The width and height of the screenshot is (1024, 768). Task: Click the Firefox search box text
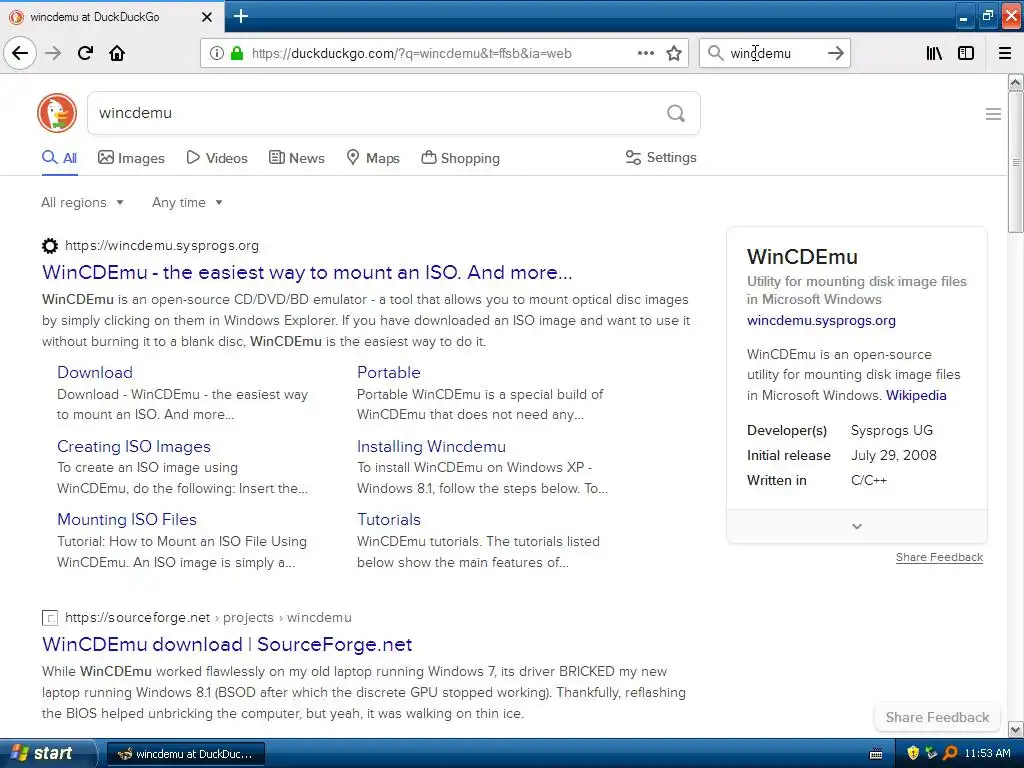[x=760, y=54]
